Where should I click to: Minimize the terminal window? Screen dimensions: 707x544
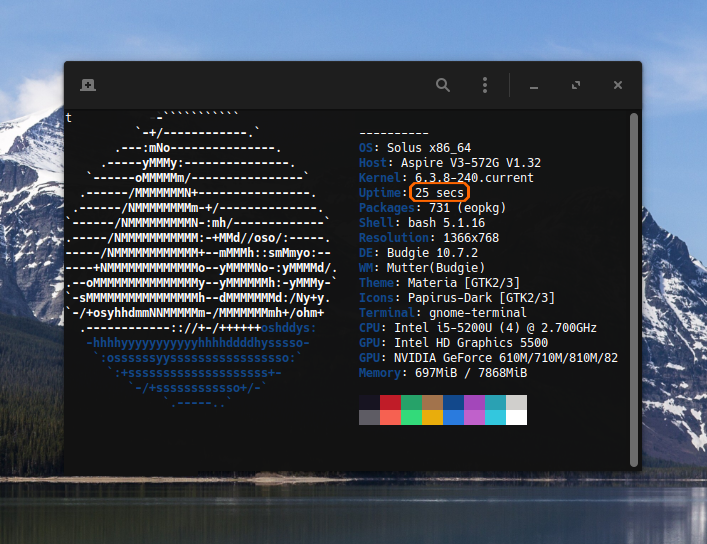(x=534, y=87)
